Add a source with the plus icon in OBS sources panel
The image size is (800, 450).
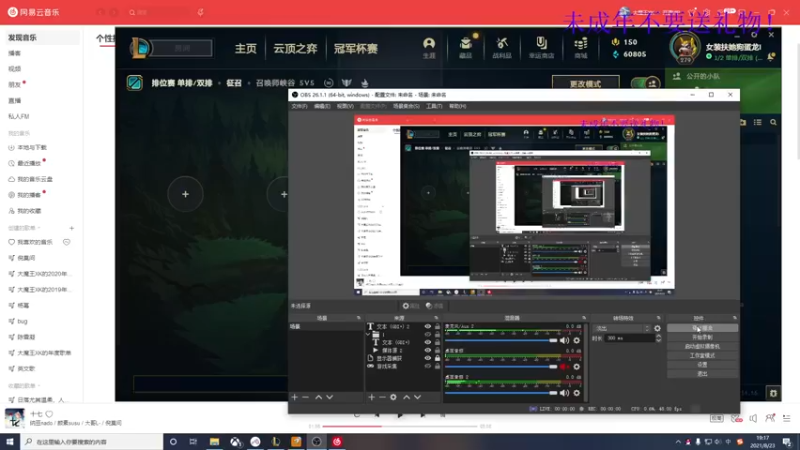coord(371,397)
